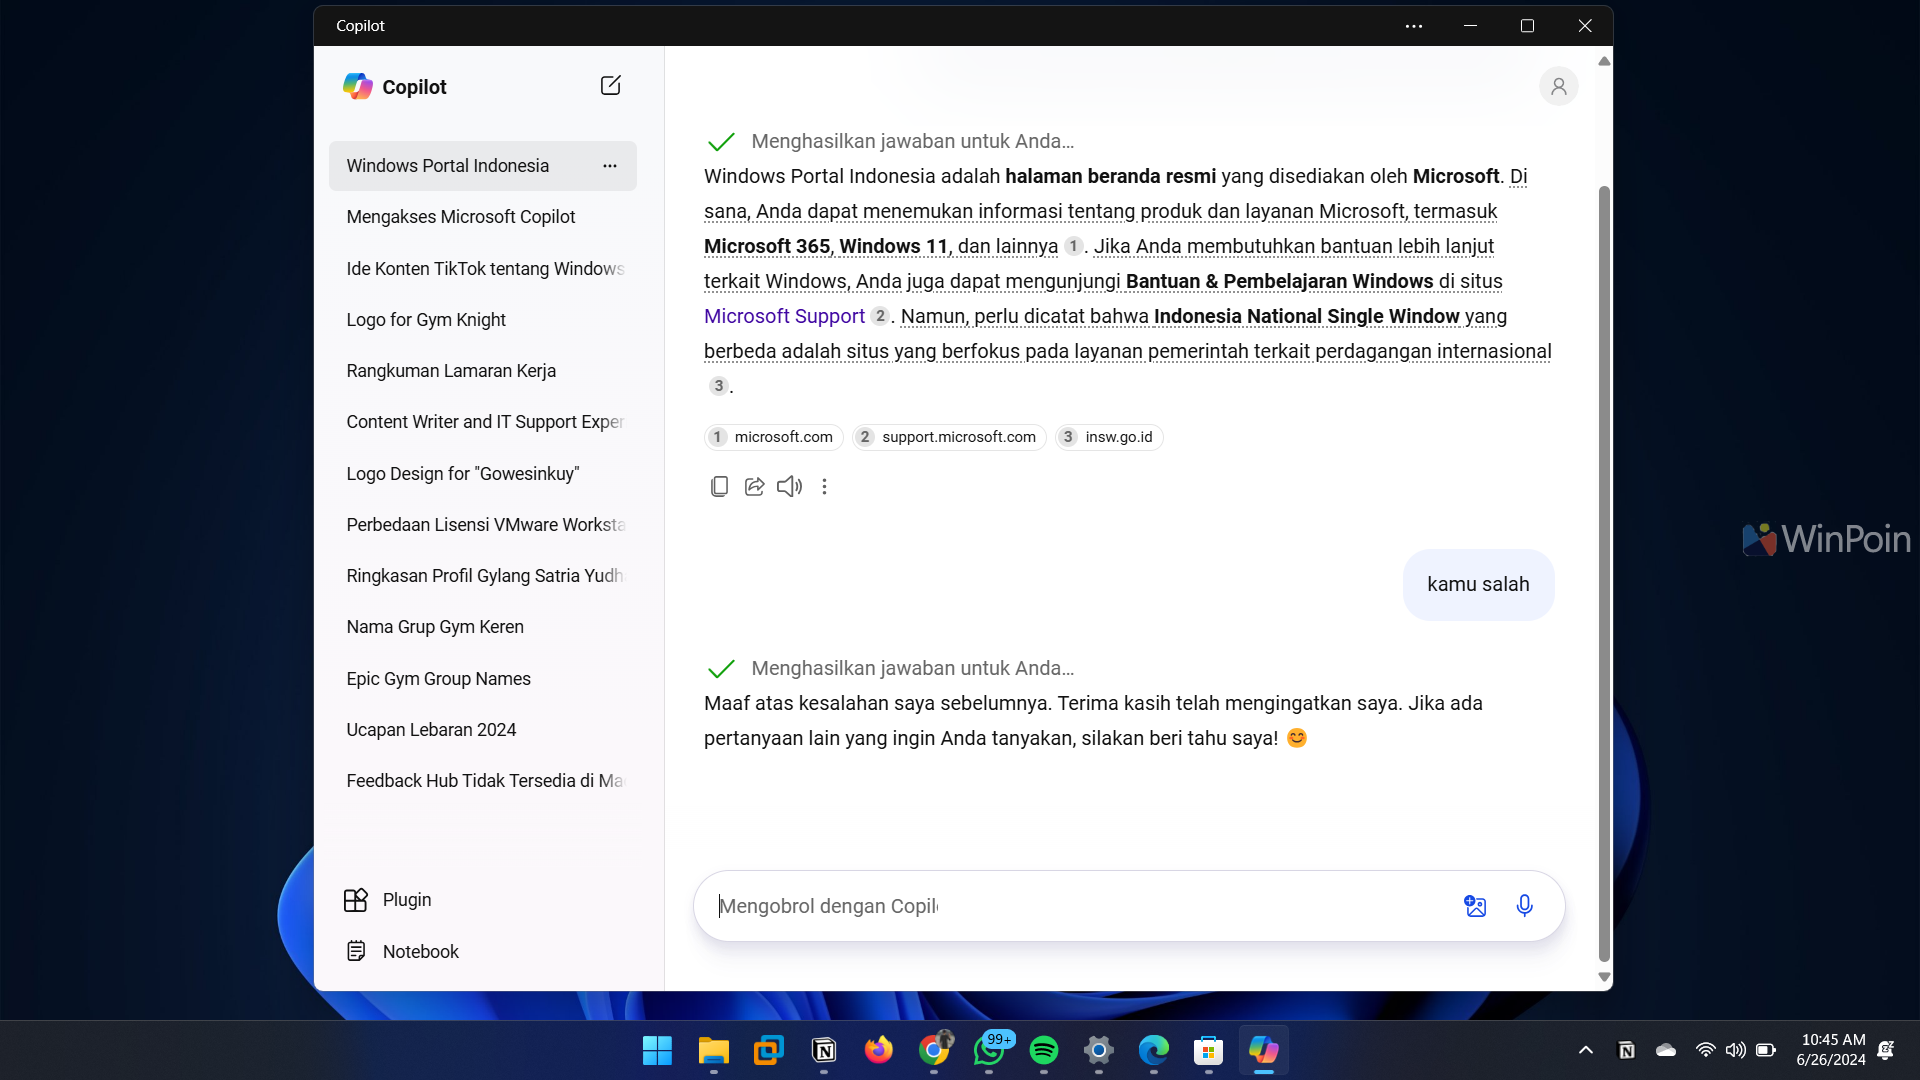Open Notebook from the sidebar
The image size is (1920, 1080).
[x=401, y=952]
